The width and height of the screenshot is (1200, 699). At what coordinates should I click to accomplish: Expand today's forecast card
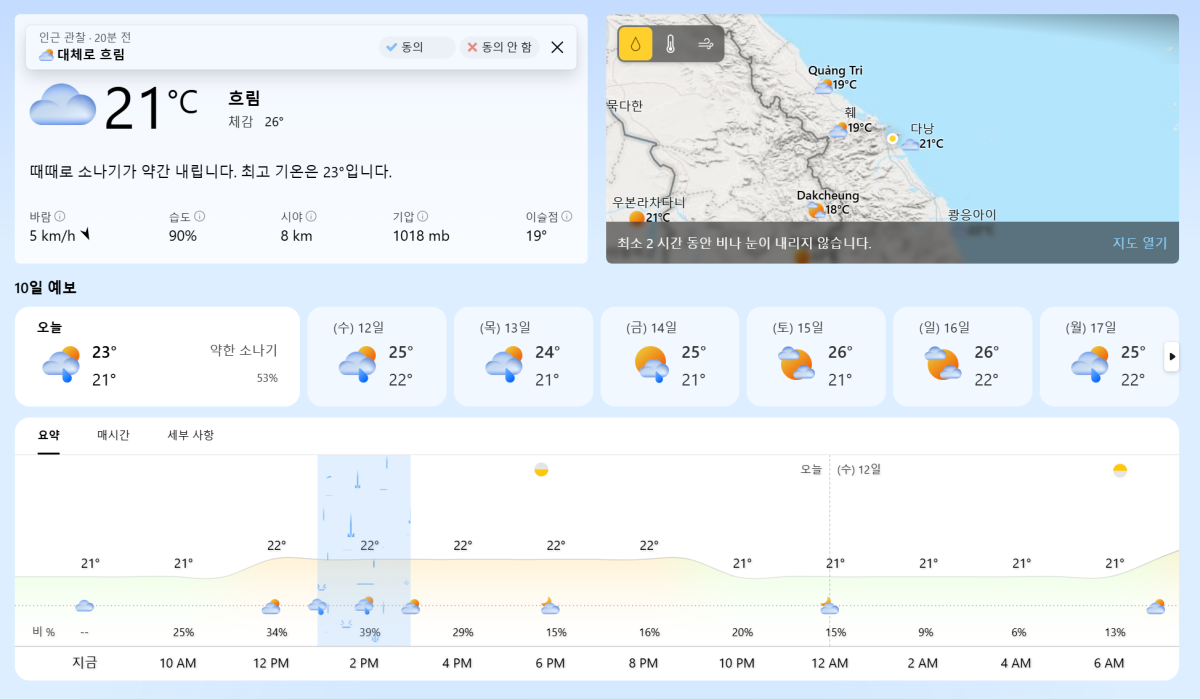click(x=157, y=356)
